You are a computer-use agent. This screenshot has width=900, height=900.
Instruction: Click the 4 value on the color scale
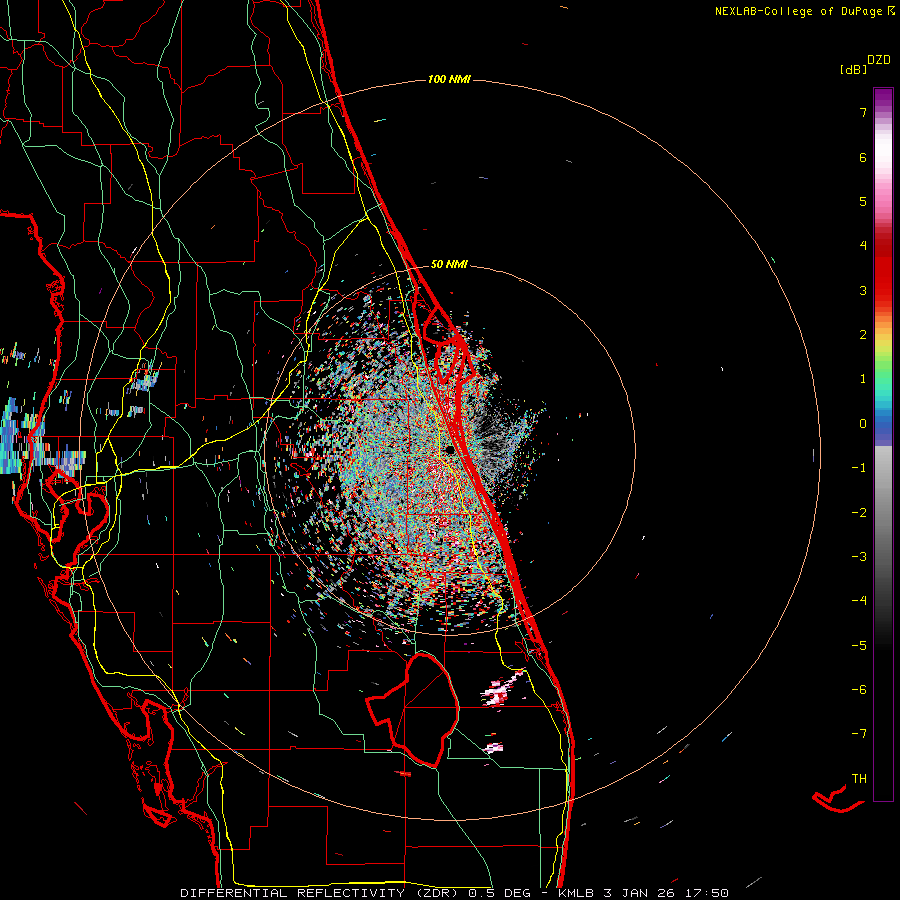863,246
